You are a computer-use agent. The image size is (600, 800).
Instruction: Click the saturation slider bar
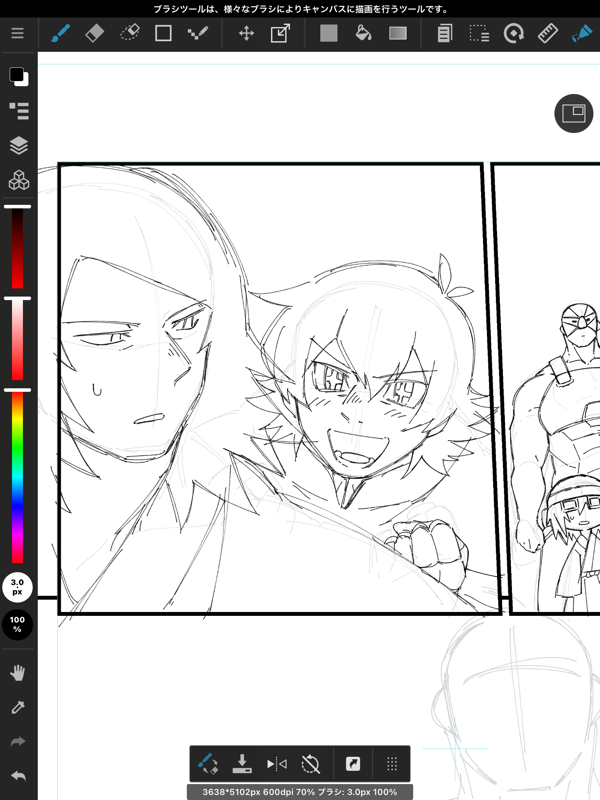pyautogui.click(x=17, y=340)
